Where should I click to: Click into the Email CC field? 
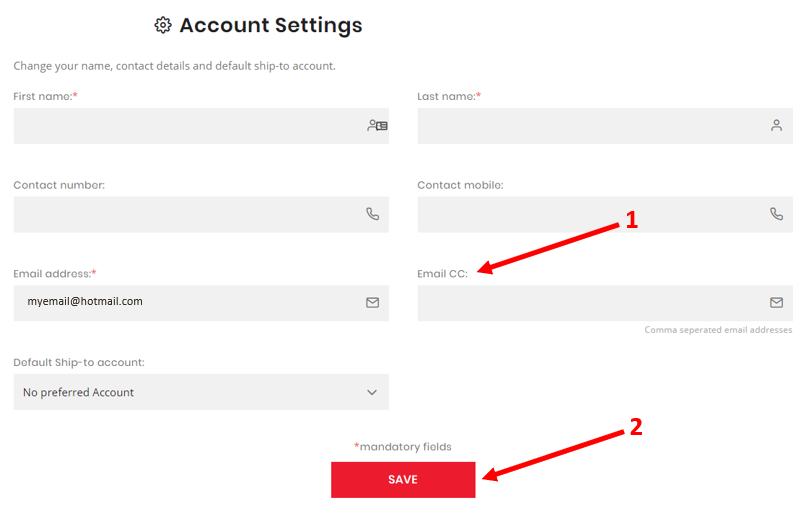click(605, 303)
